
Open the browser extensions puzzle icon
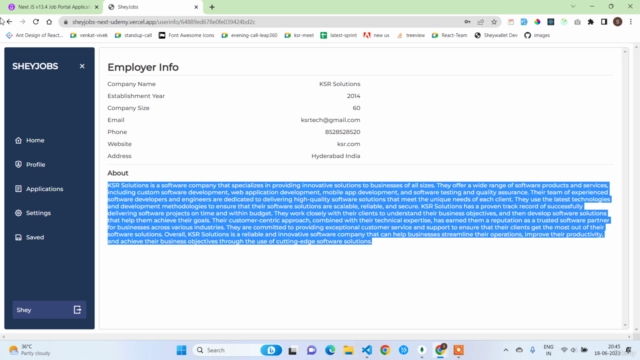[x=591, y=22]
